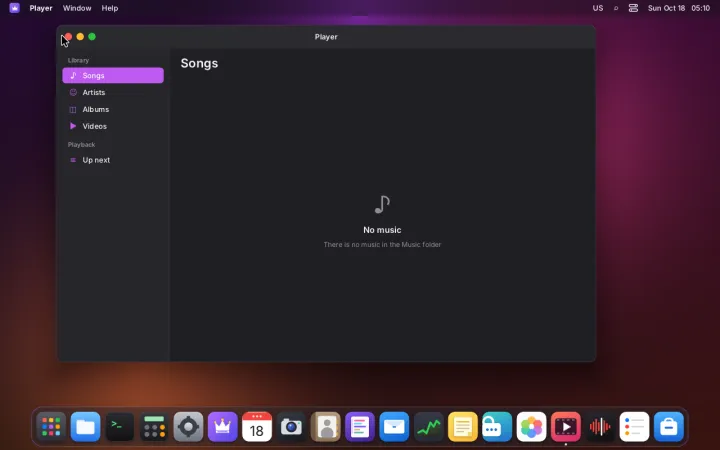Minimize the Player window with the yellow button
Screen dimensions: 720x450
(x=80, y=37)
